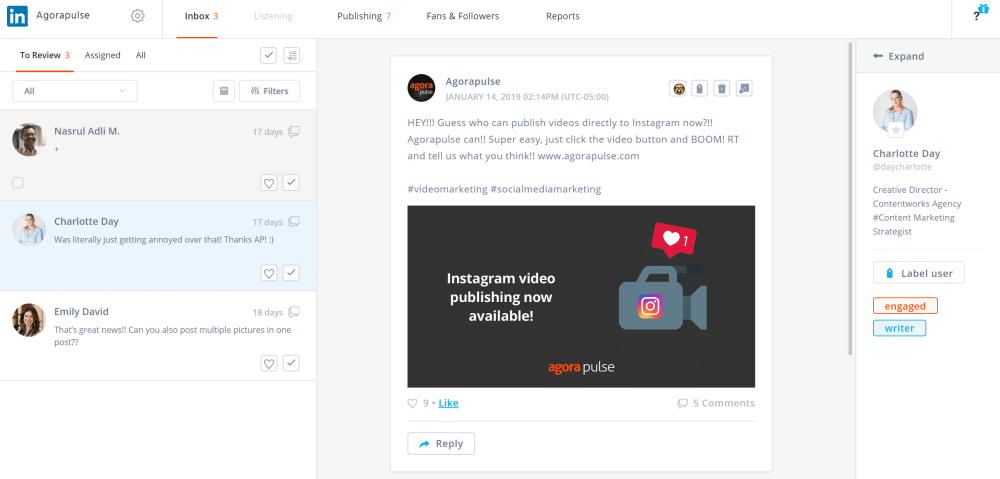Screen dimensions: 1000x479
Task: Mark Nasrul Adli M. item as reviewed
Action: [x=291, y=183]
